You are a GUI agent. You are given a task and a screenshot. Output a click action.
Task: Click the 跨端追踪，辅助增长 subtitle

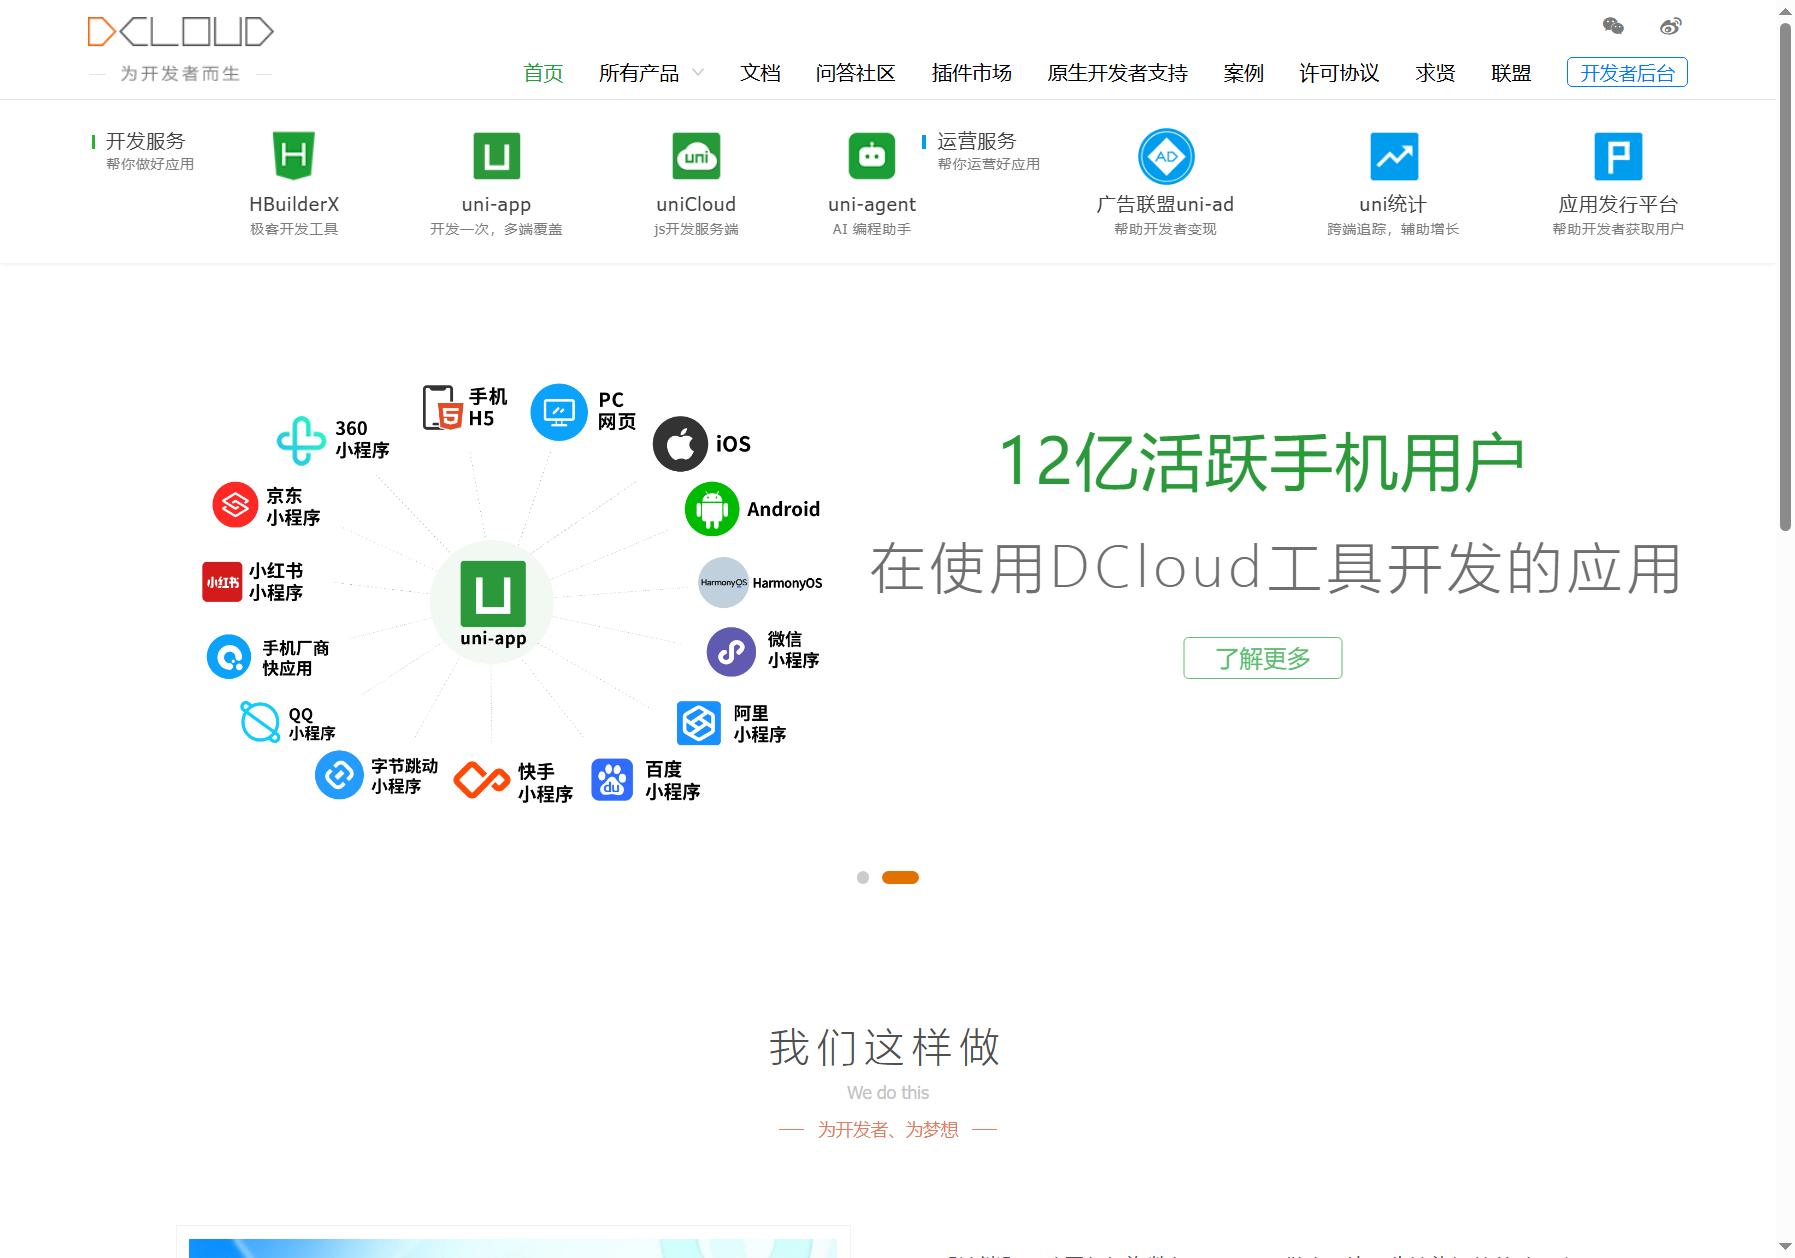click(1393, 229)
